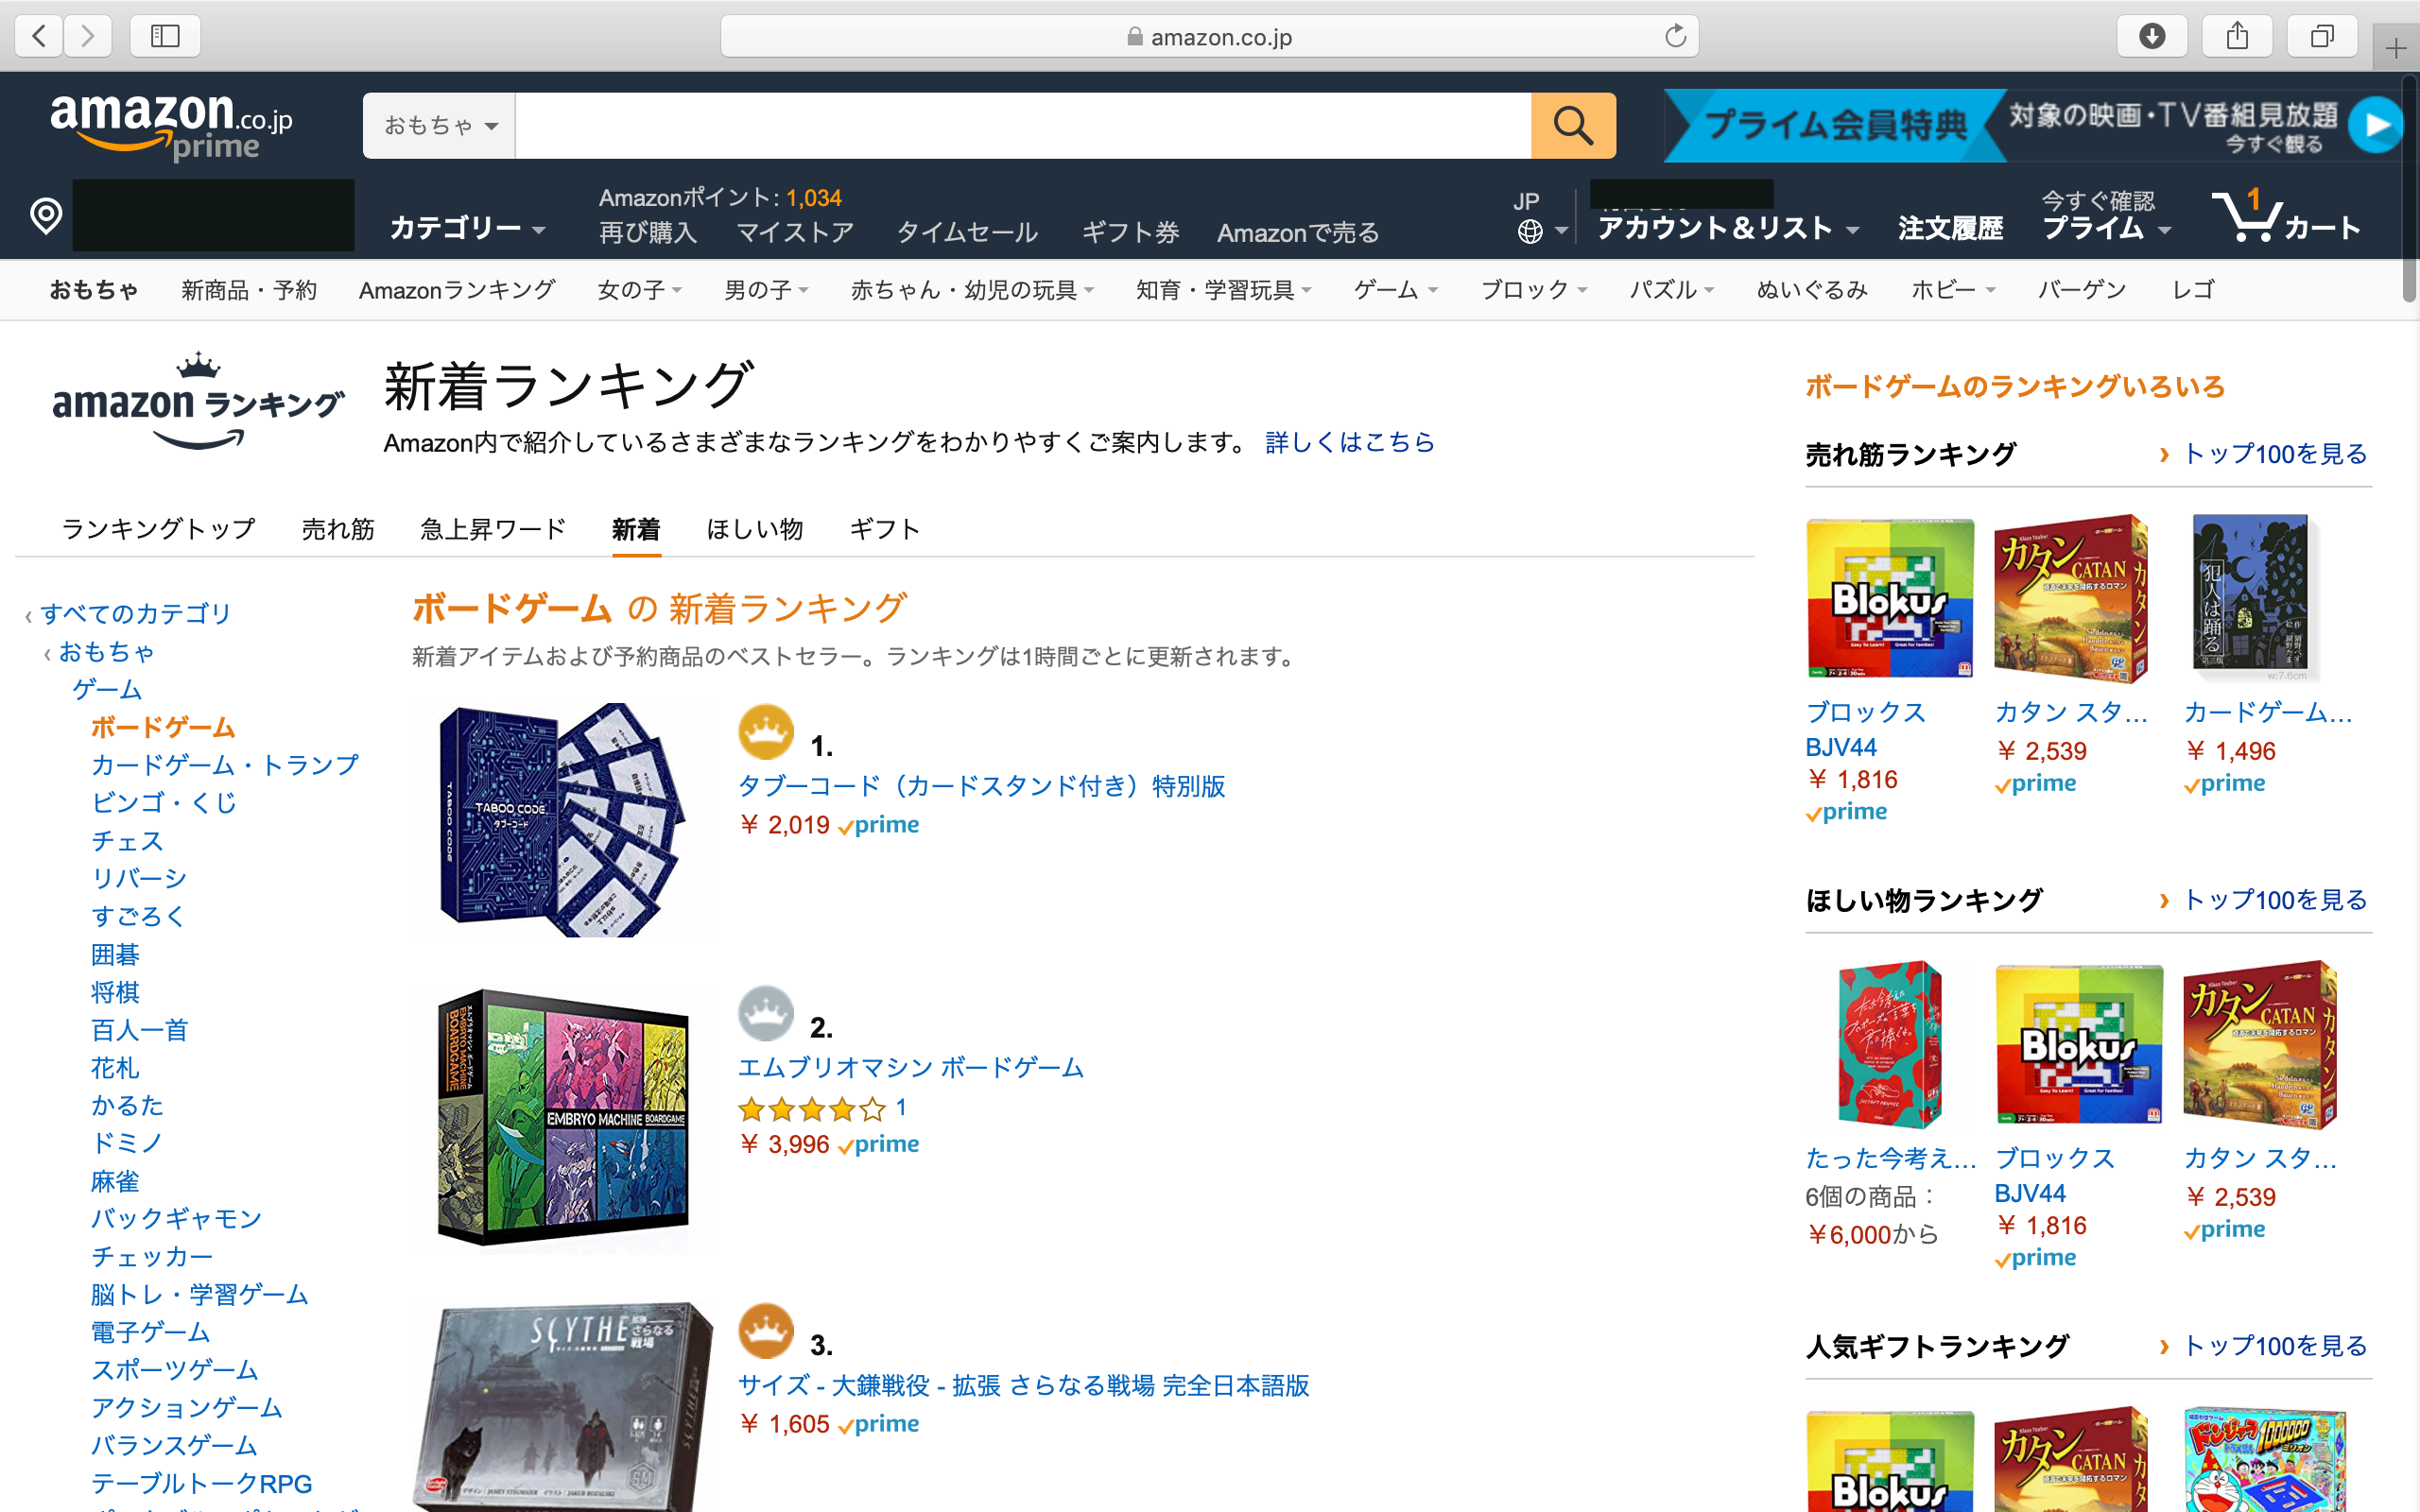Screen dimensions: 2420x1512
Task: Click the silver crown icon beside rank 2
Action: (766, 1013)
